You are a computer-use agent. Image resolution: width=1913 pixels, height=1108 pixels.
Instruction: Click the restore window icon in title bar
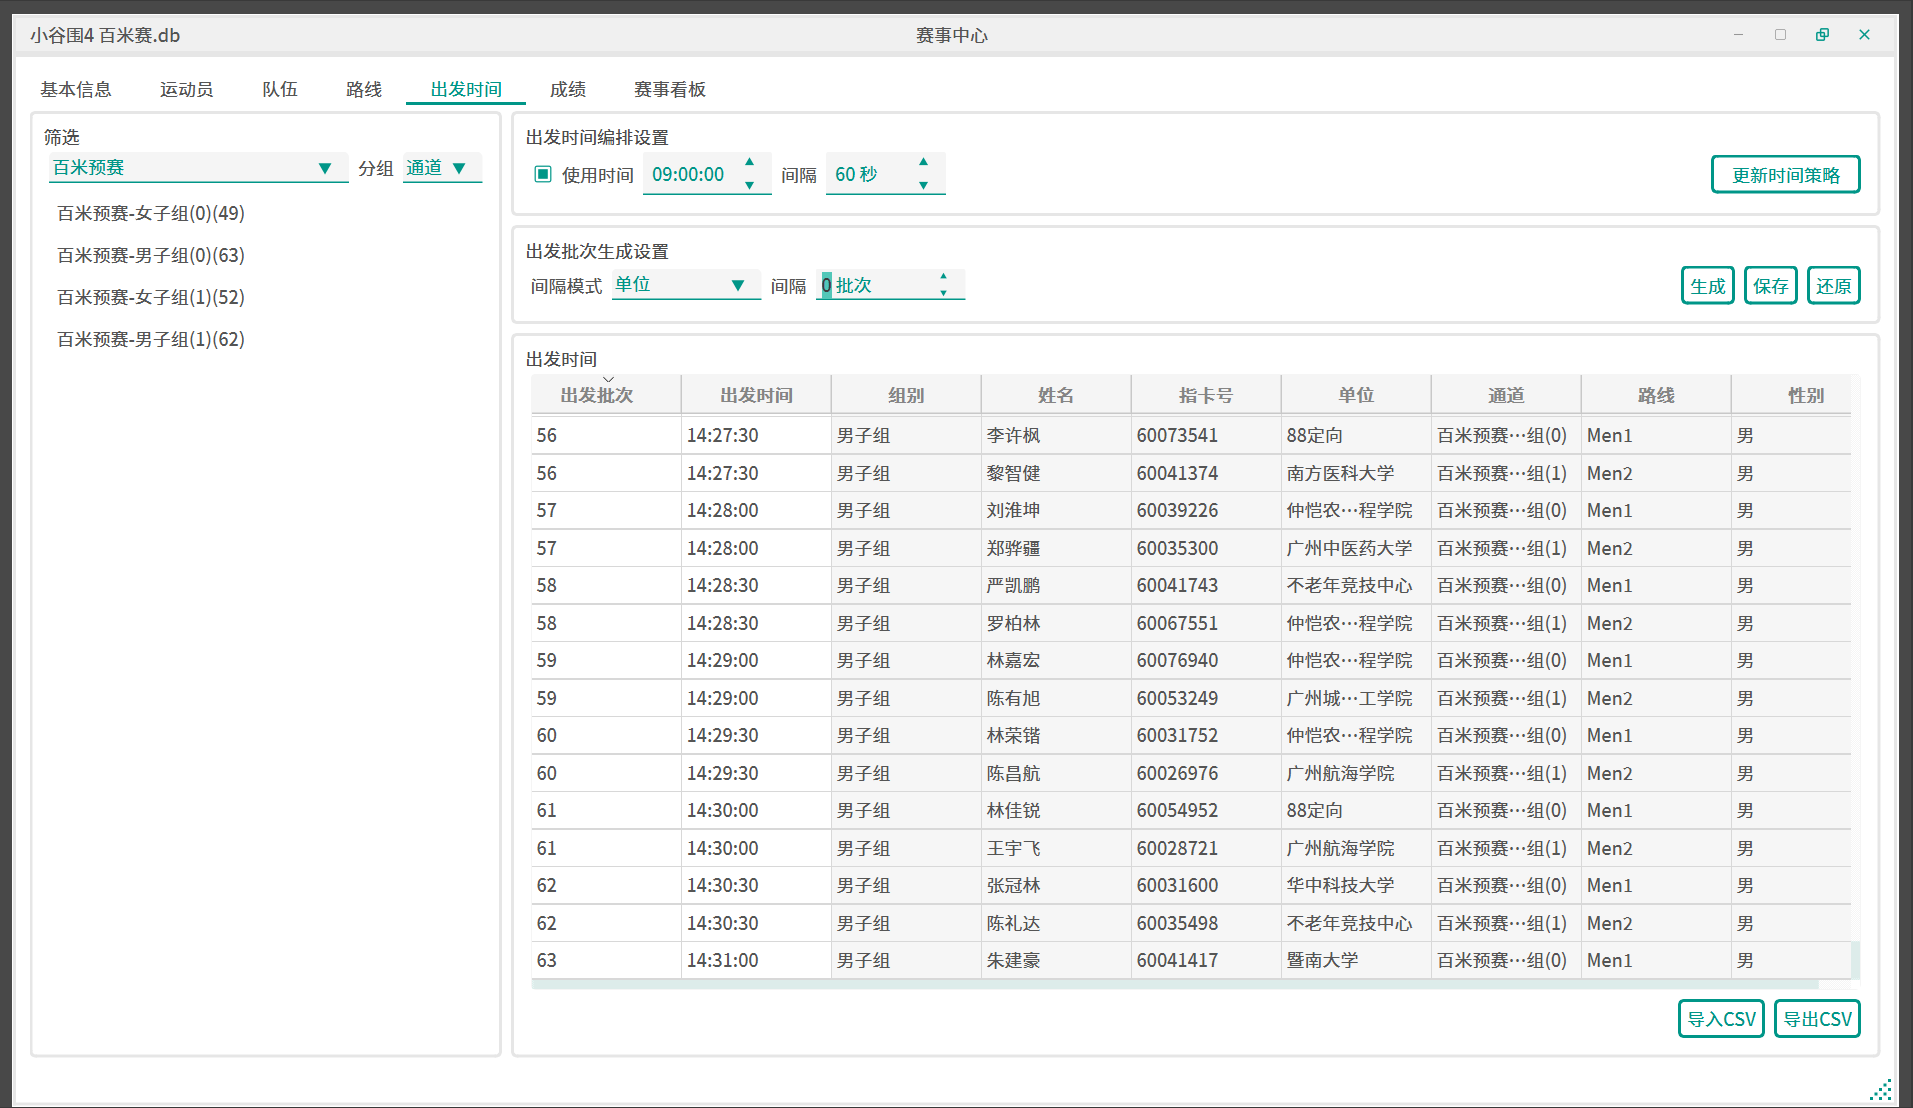(x=1822, y=35)
